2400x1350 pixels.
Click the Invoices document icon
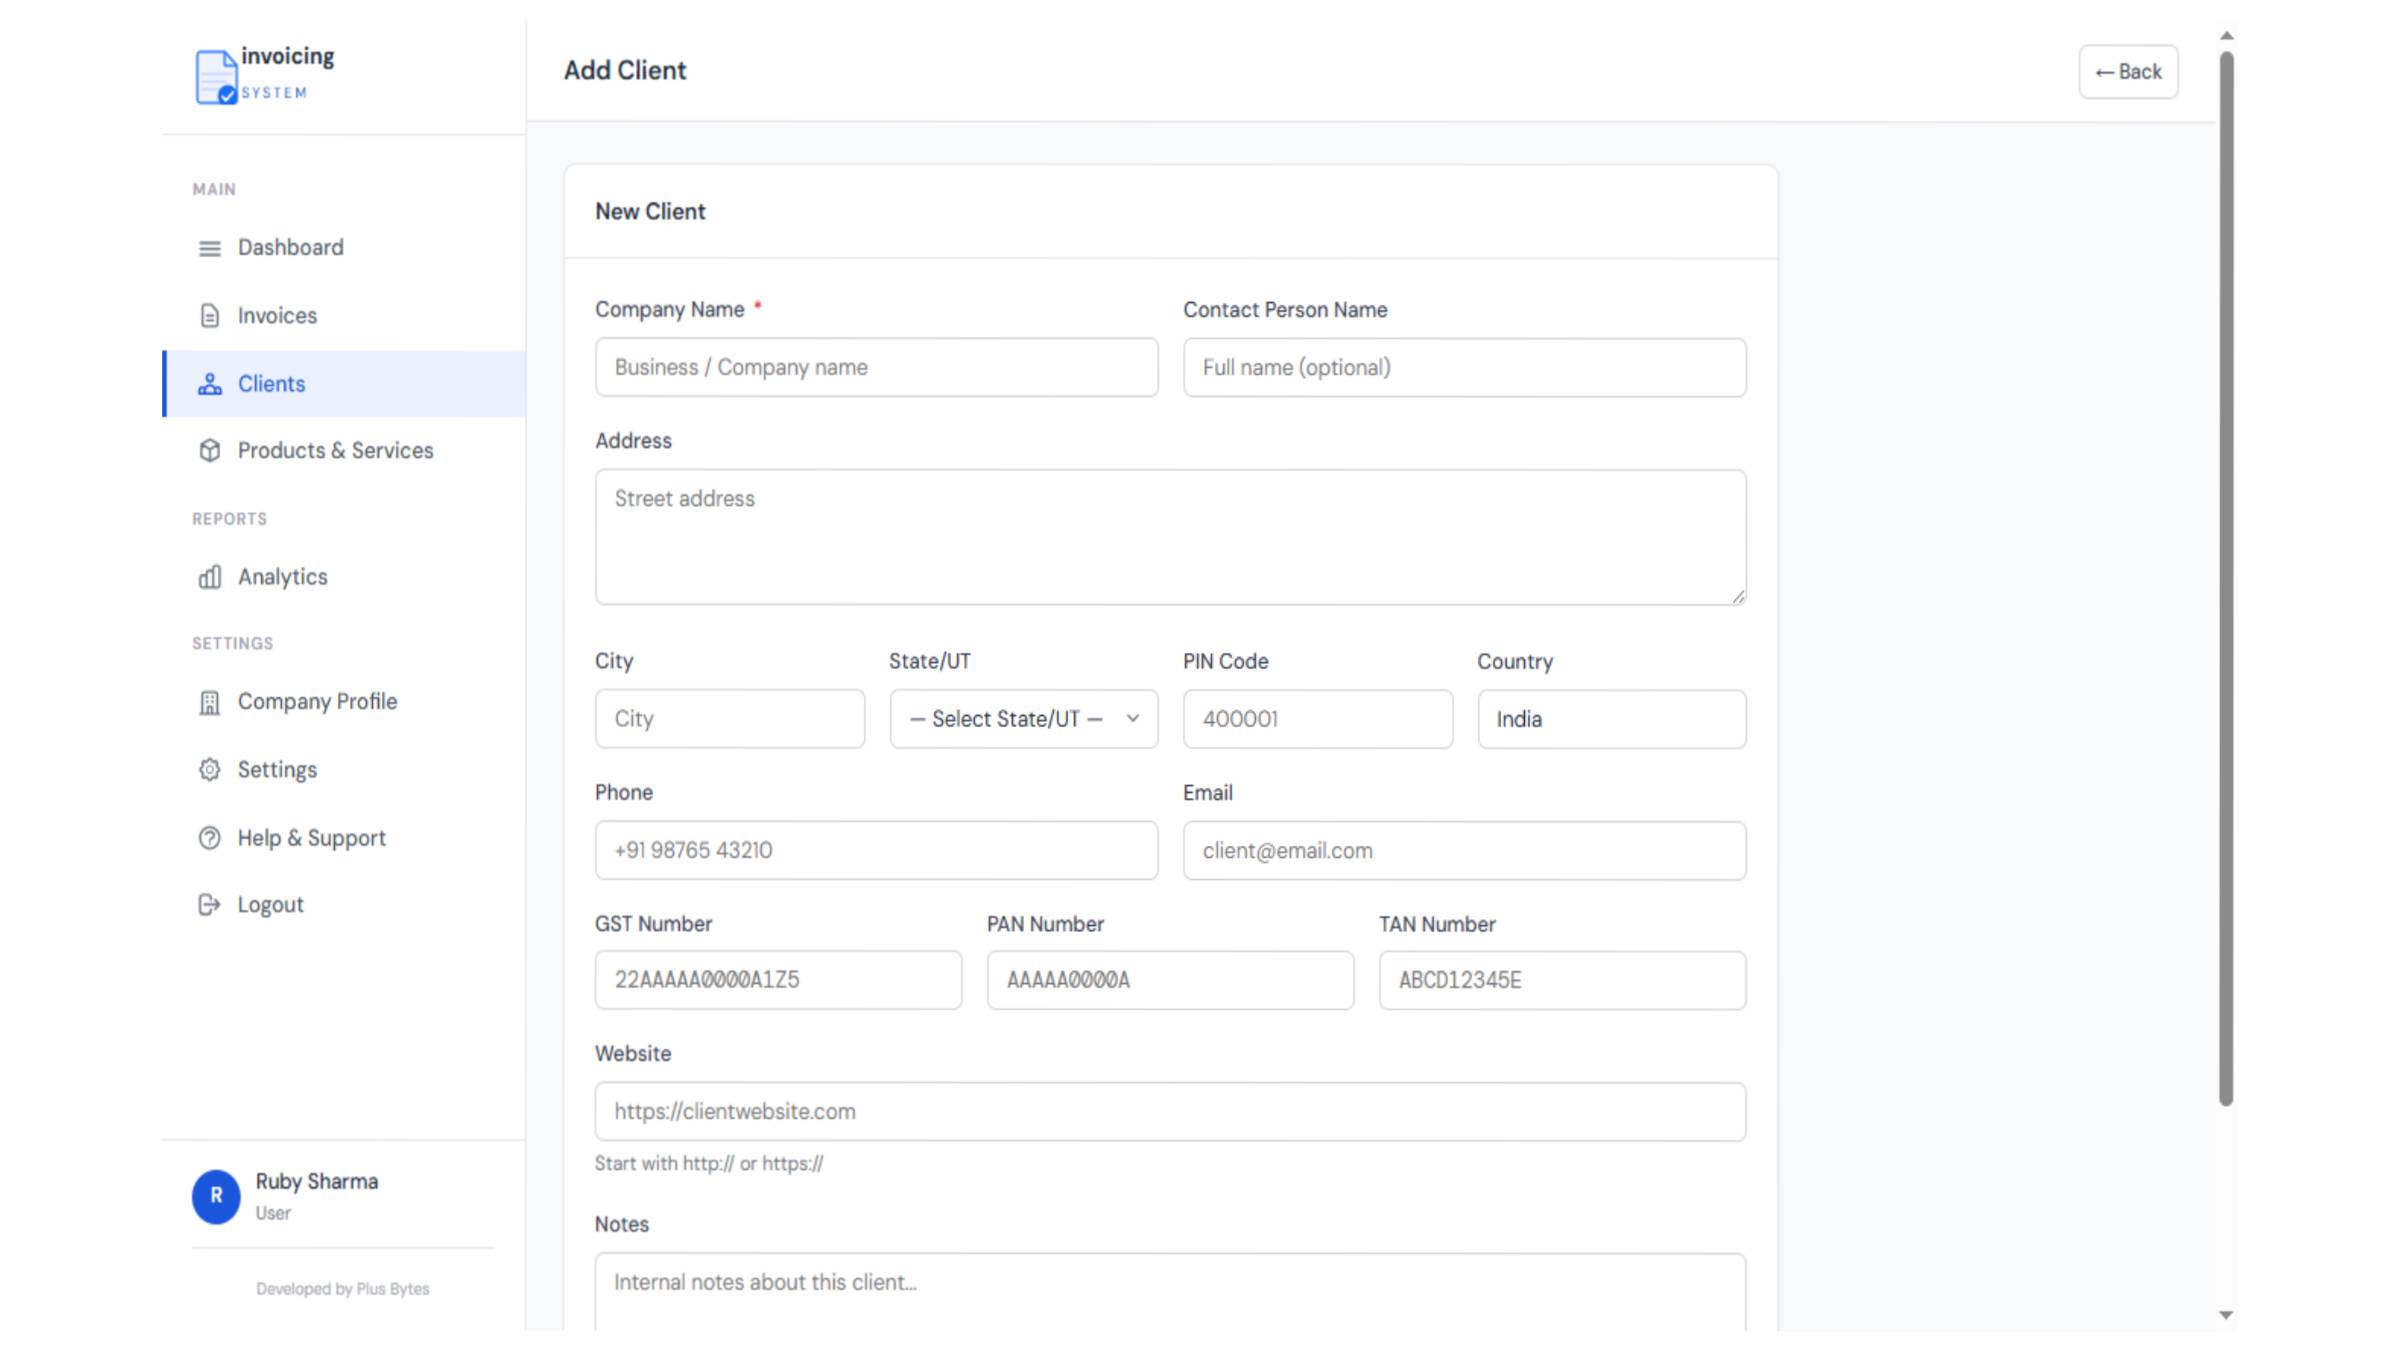[x=209, y=316]
